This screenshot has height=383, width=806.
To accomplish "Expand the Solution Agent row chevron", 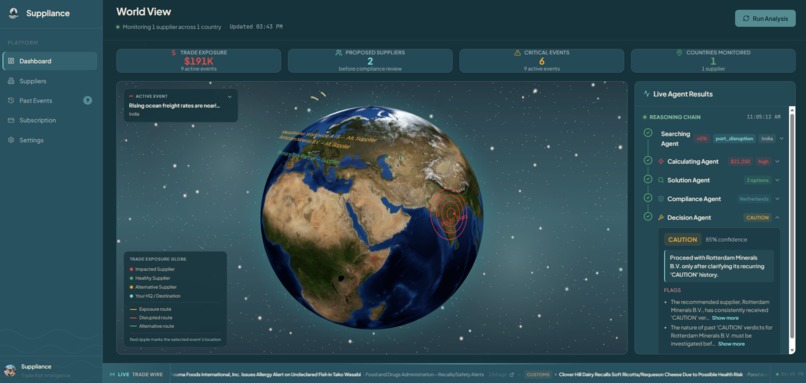I will point(777,180).
